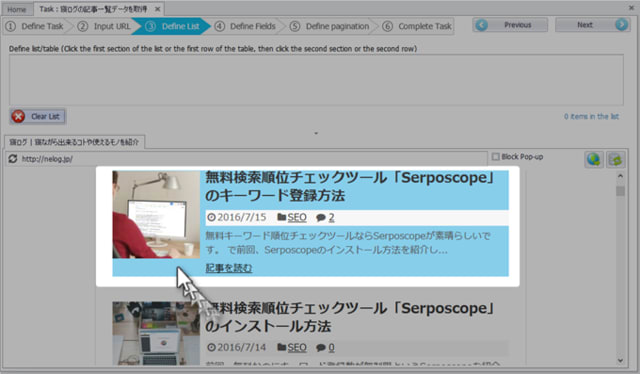640x374 pixels.
Task: Go to Input URL step
Action: [x=105, y=26]
